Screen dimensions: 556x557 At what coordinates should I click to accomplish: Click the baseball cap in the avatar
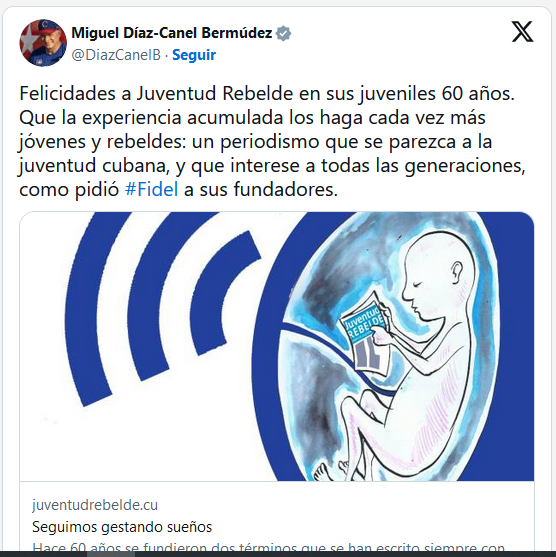[49, 27]
